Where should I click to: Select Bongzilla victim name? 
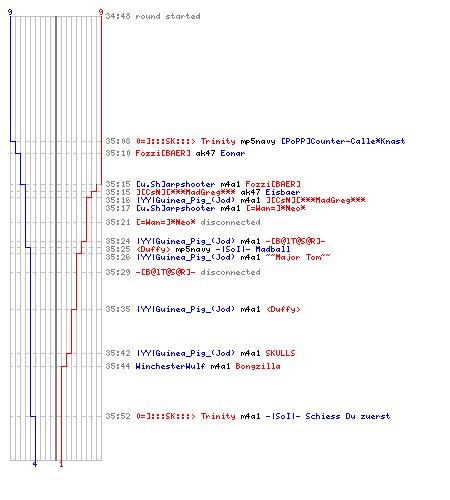pyautogui.click(x=258, y=366)
